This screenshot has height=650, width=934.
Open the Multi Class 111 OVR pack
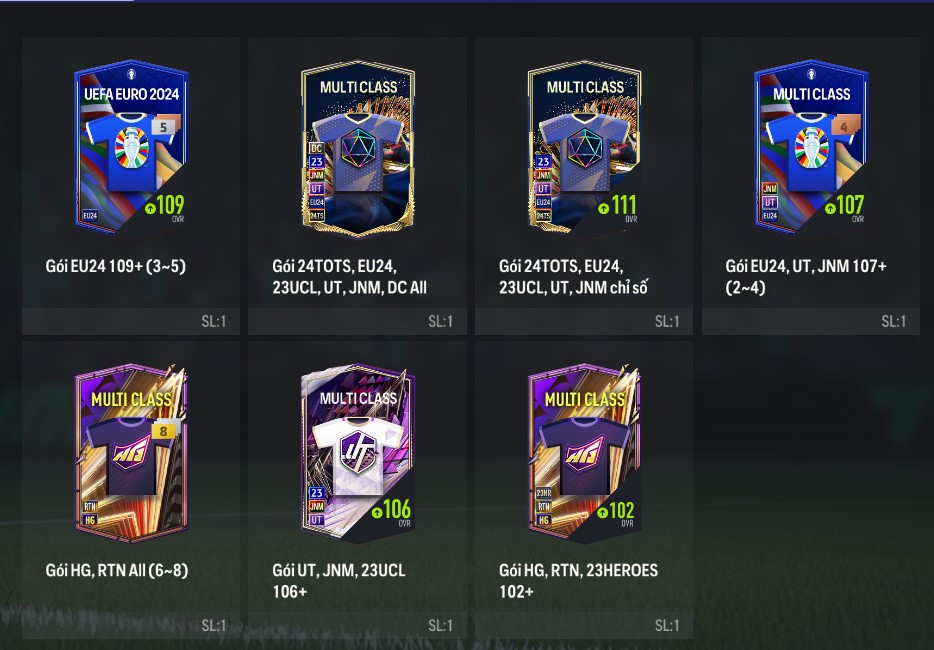click(584, 148)
